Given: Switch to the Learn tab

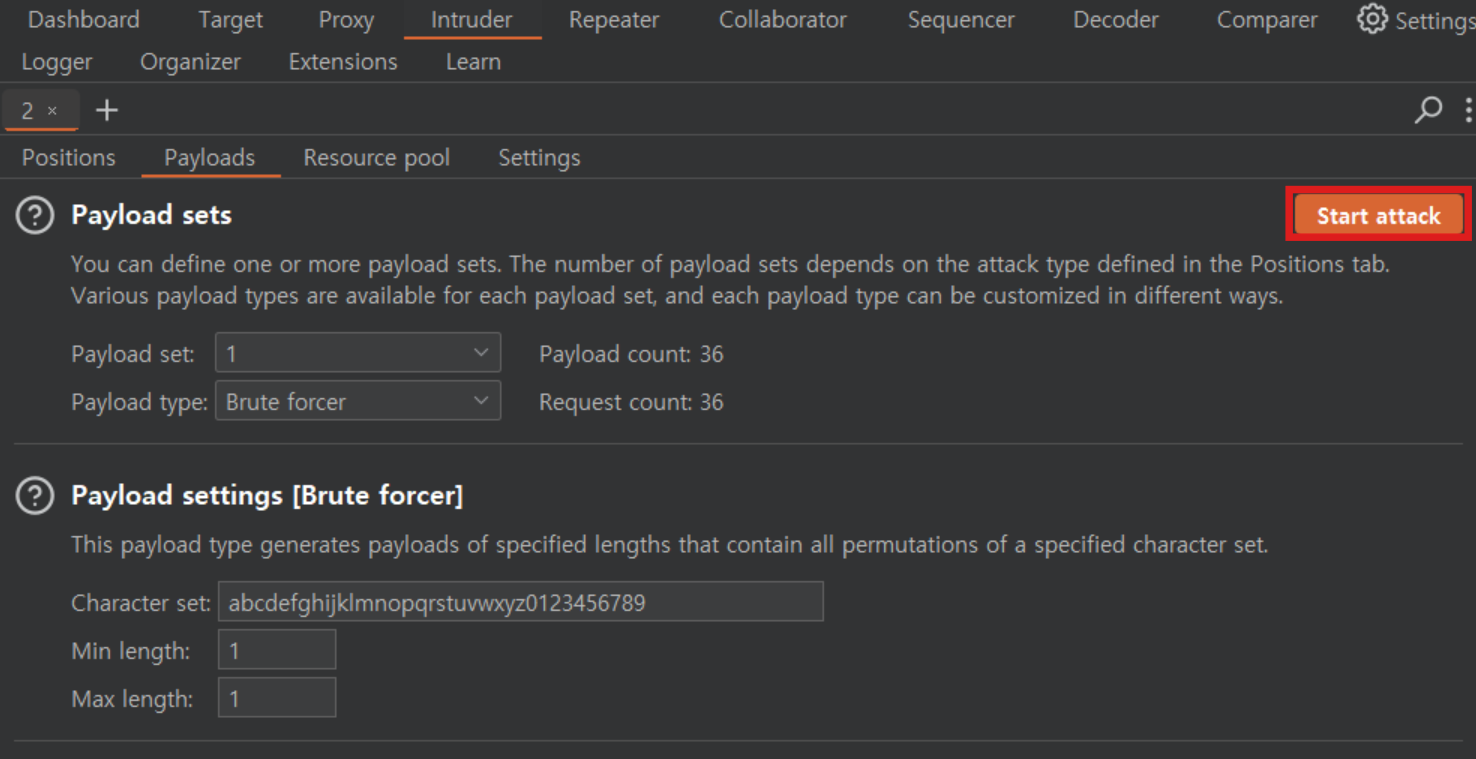Looking at the screenshot, I should point(473,62).
